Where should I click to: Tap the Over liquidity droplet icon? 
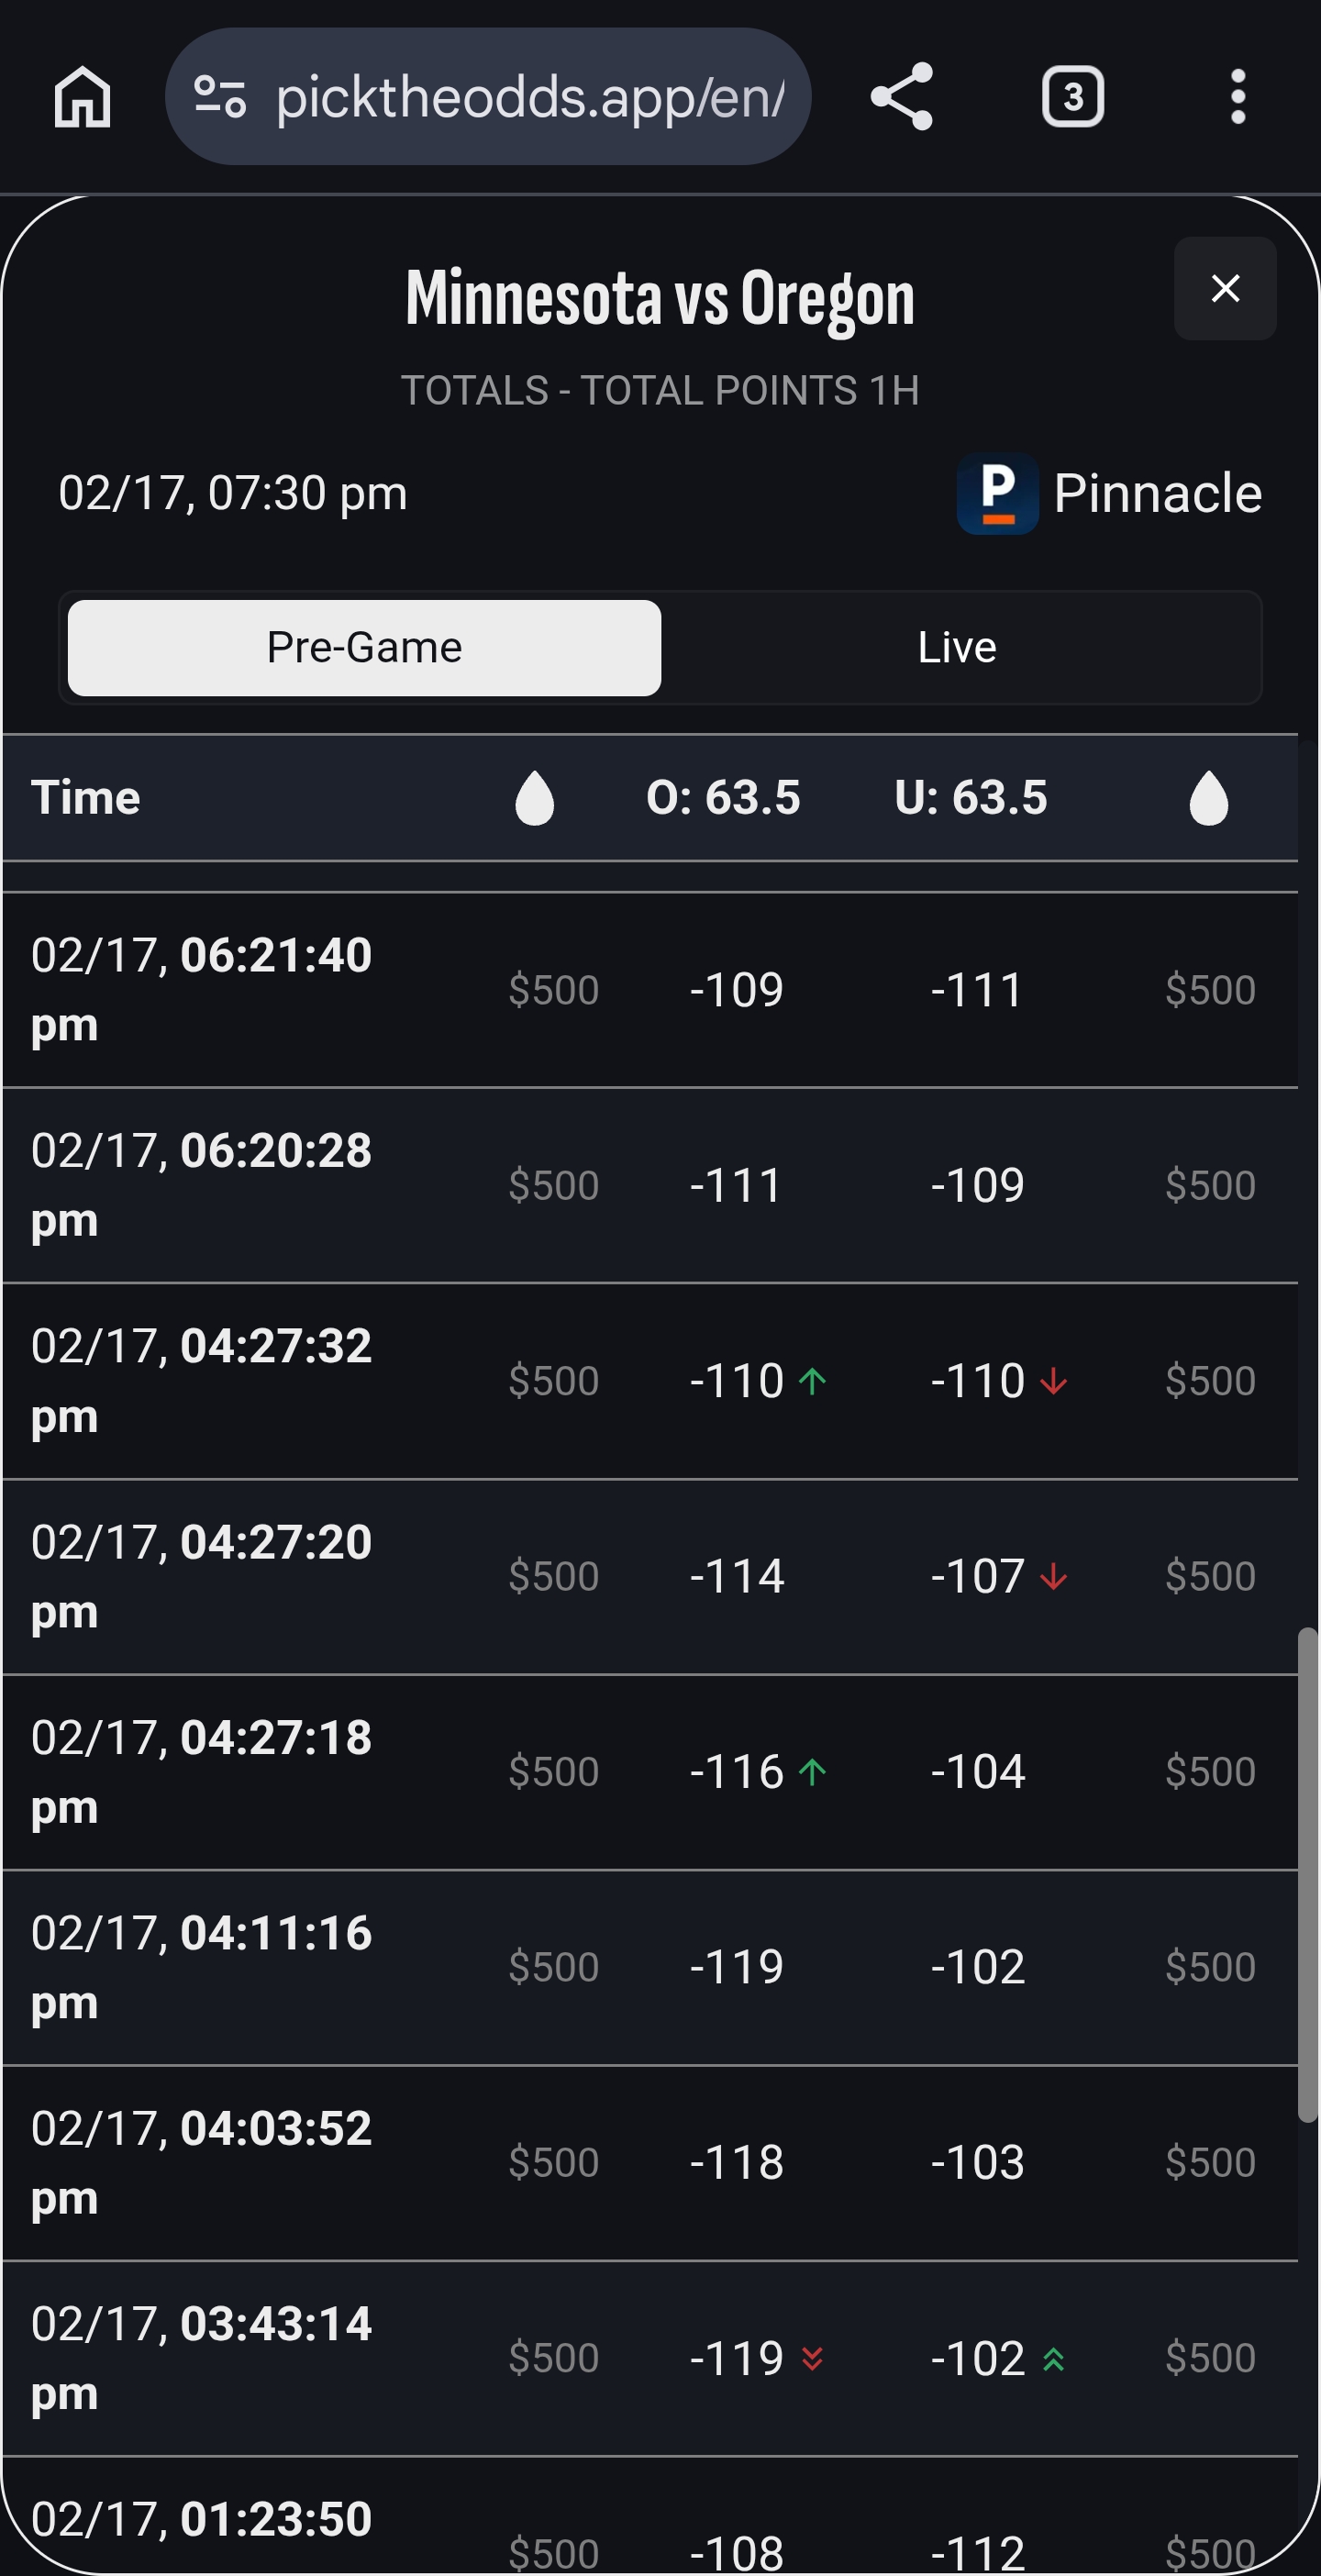coord(534,798)
